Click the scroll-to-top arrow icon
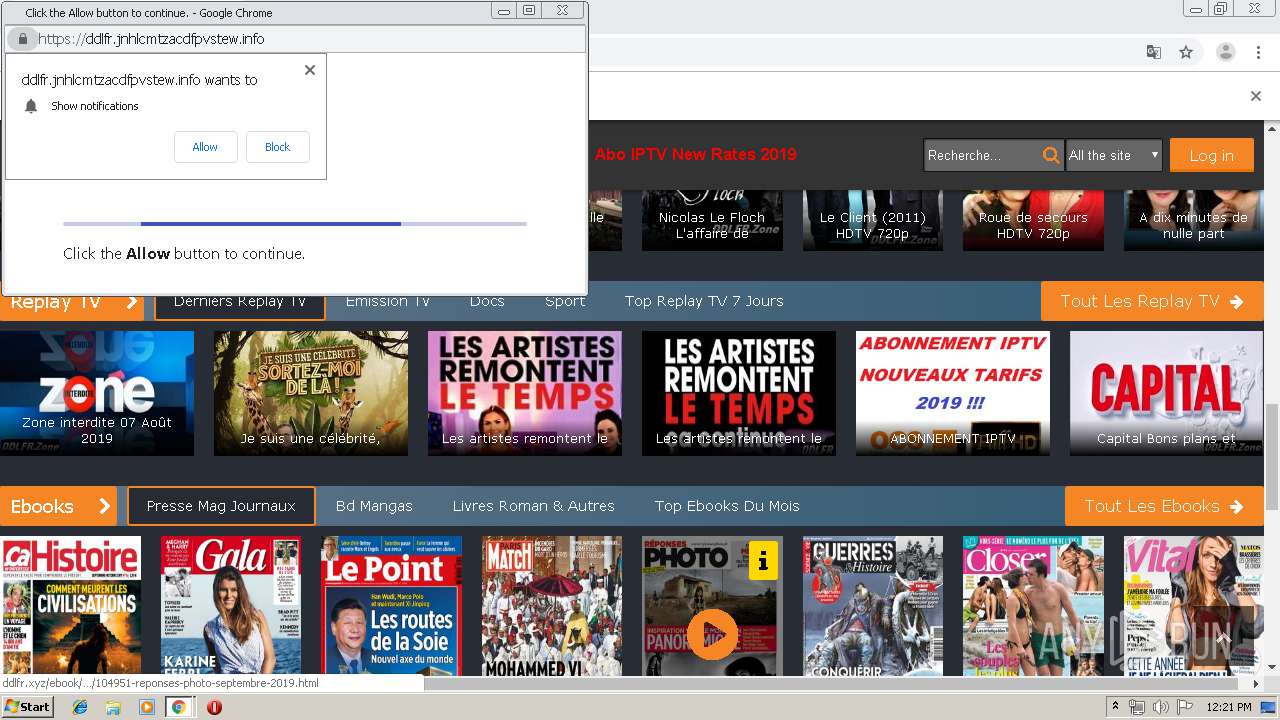Image resolution: width=1280 pixels, height=720 pixels. coord(1222,637)
